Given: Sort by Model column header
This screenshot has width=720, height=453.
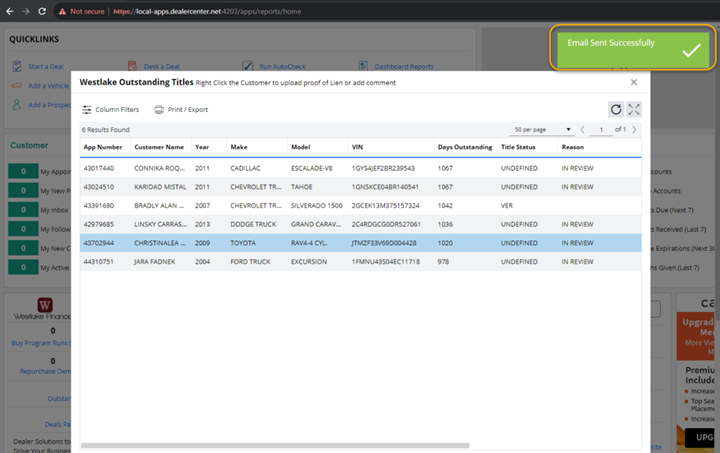Looking at the screenshot, I should point(300,147).
